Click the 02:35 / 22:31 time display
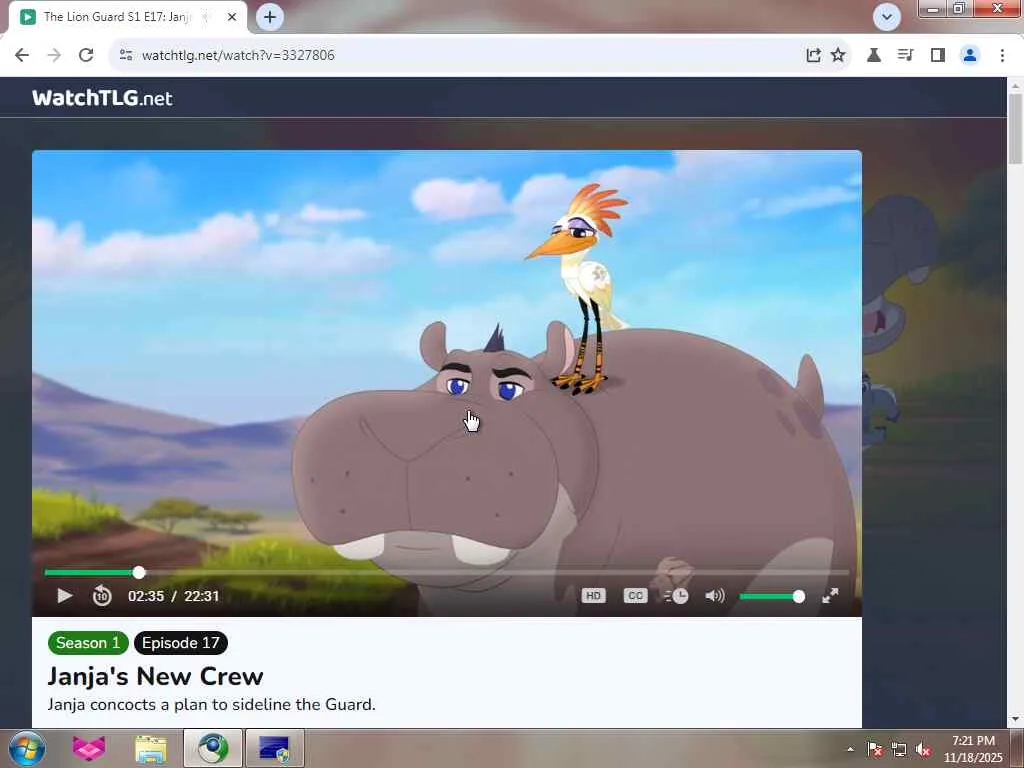The image size is (1024, 768). click(174, 596)
